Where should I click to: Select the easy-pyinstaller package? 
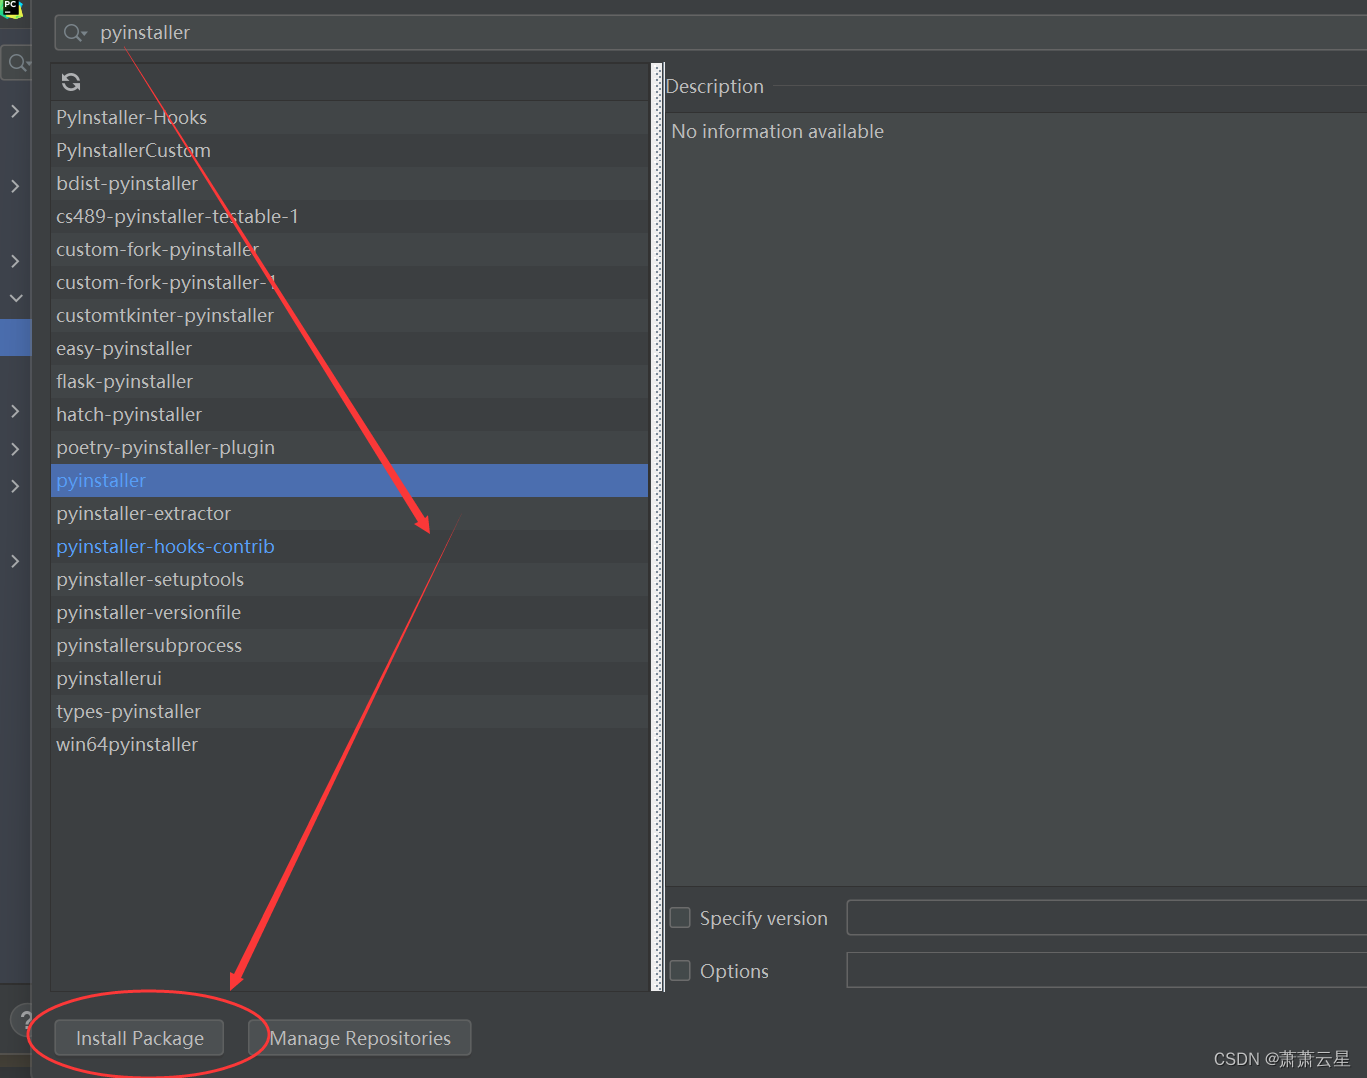pyautogui.click(x=349, y=348)
